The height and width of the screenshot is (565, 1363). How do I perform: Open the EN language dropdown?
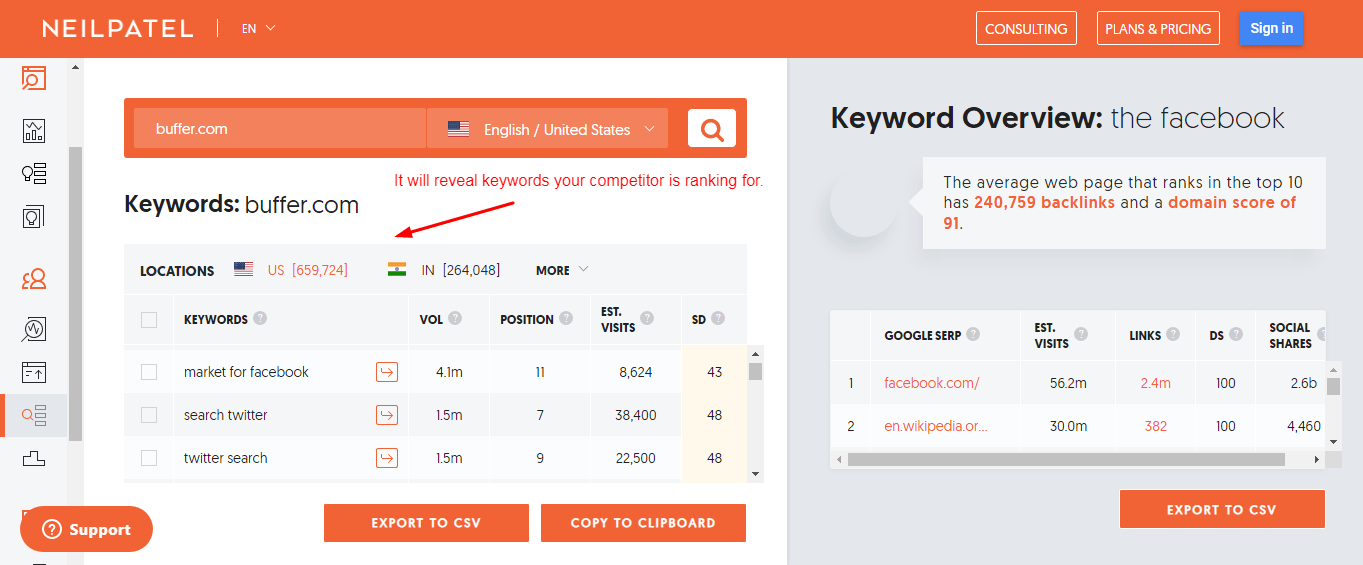(x=258, y=28)
